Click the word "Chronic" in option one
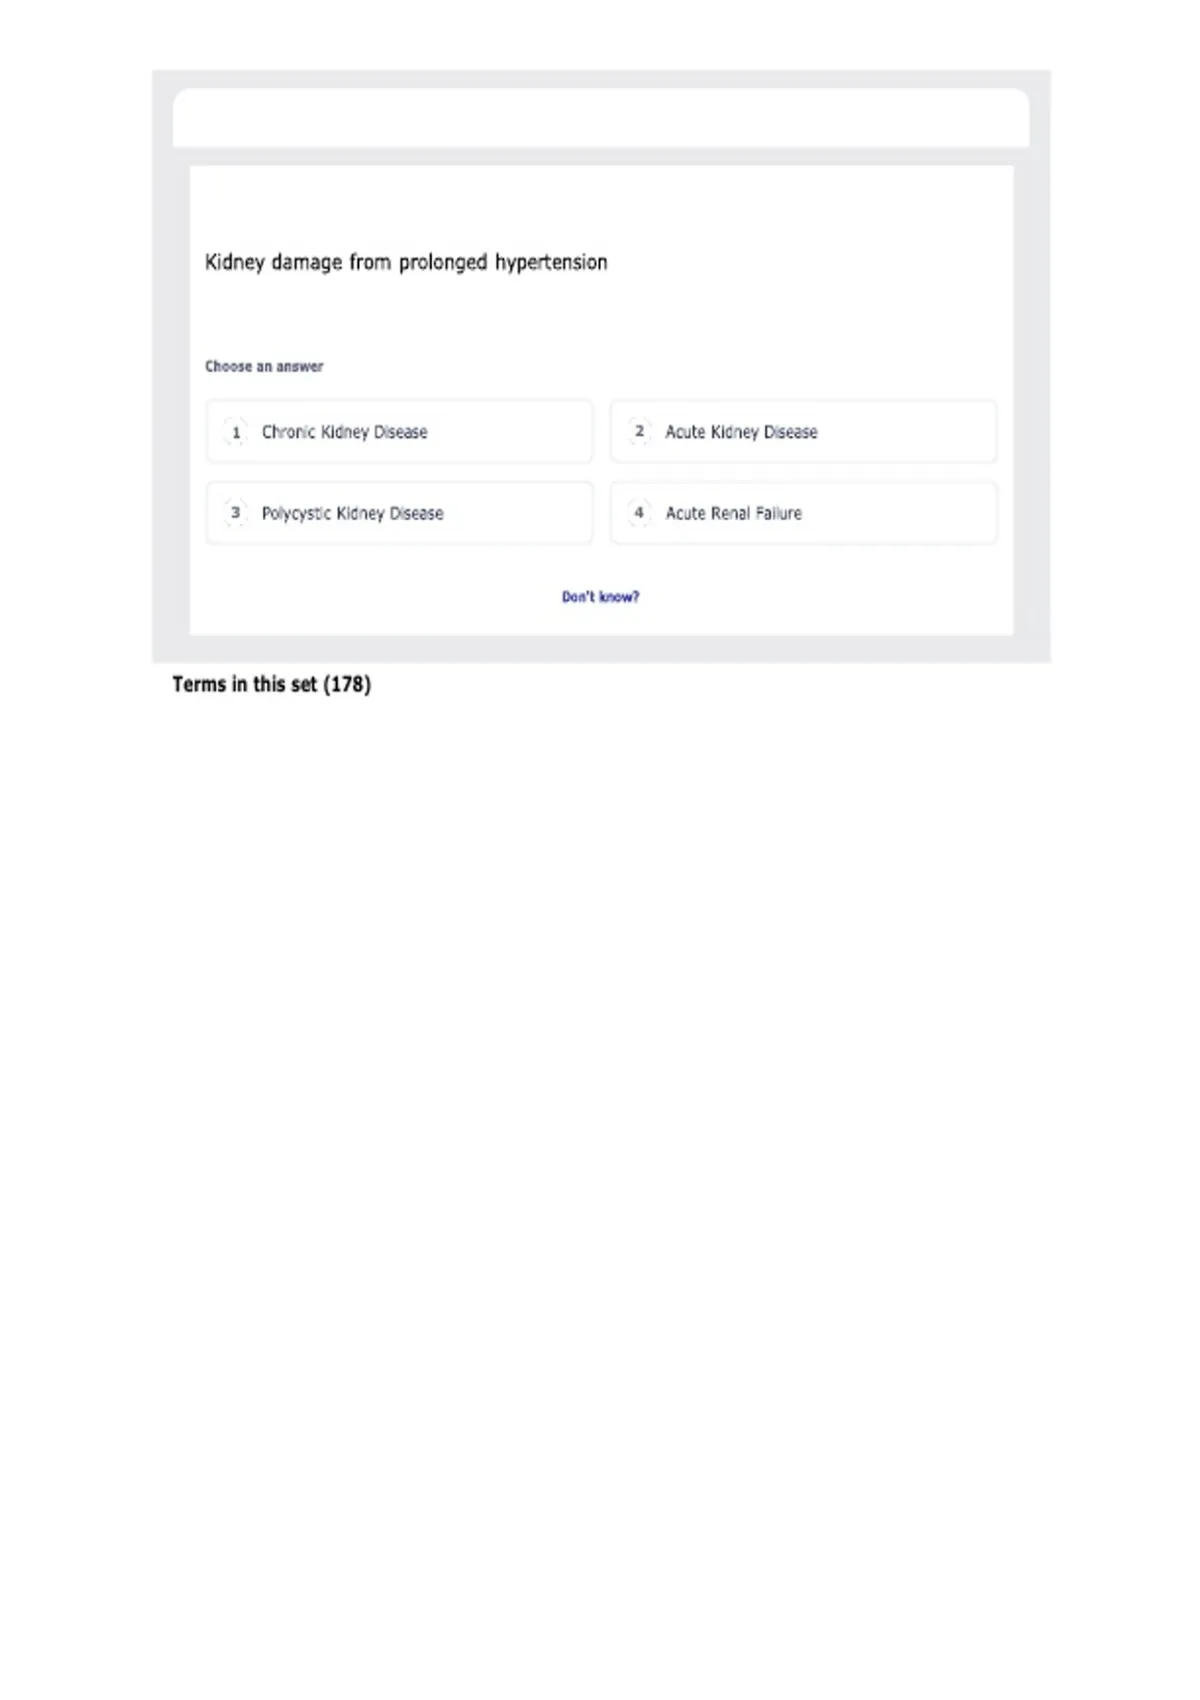 click(288, 432)
